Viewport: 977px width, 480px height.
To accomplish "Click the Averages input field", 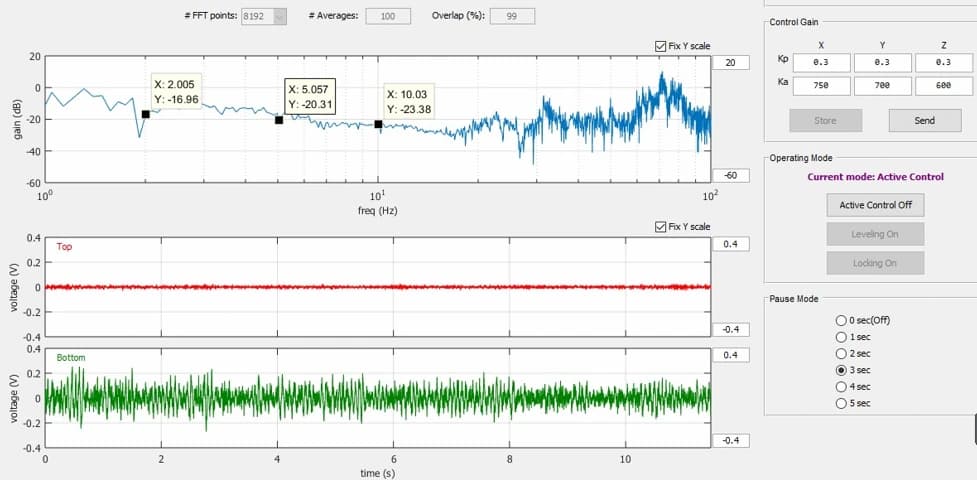I will 388,16.
